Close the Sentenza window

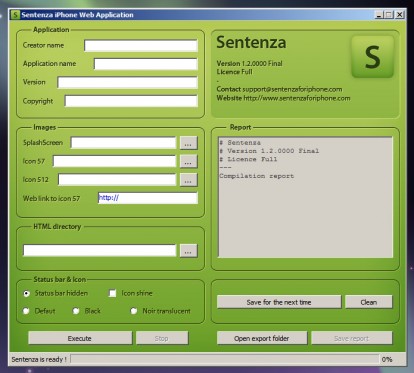[x=400, y=15]
